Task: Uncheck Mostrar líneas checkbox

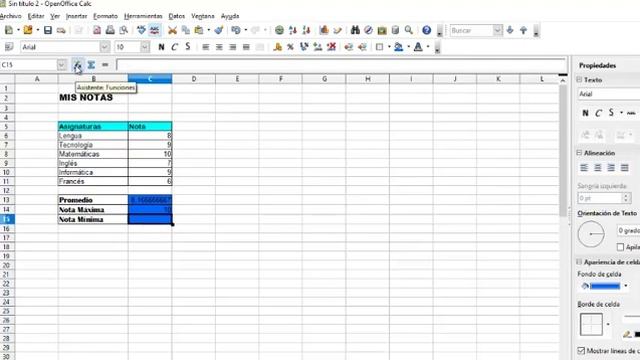Action: click(x=581, y=351)
